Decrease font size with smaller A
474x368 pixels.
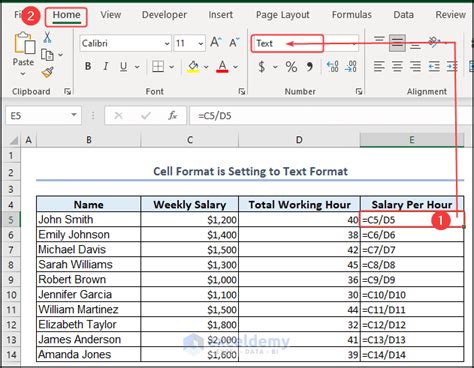[234, 43]
